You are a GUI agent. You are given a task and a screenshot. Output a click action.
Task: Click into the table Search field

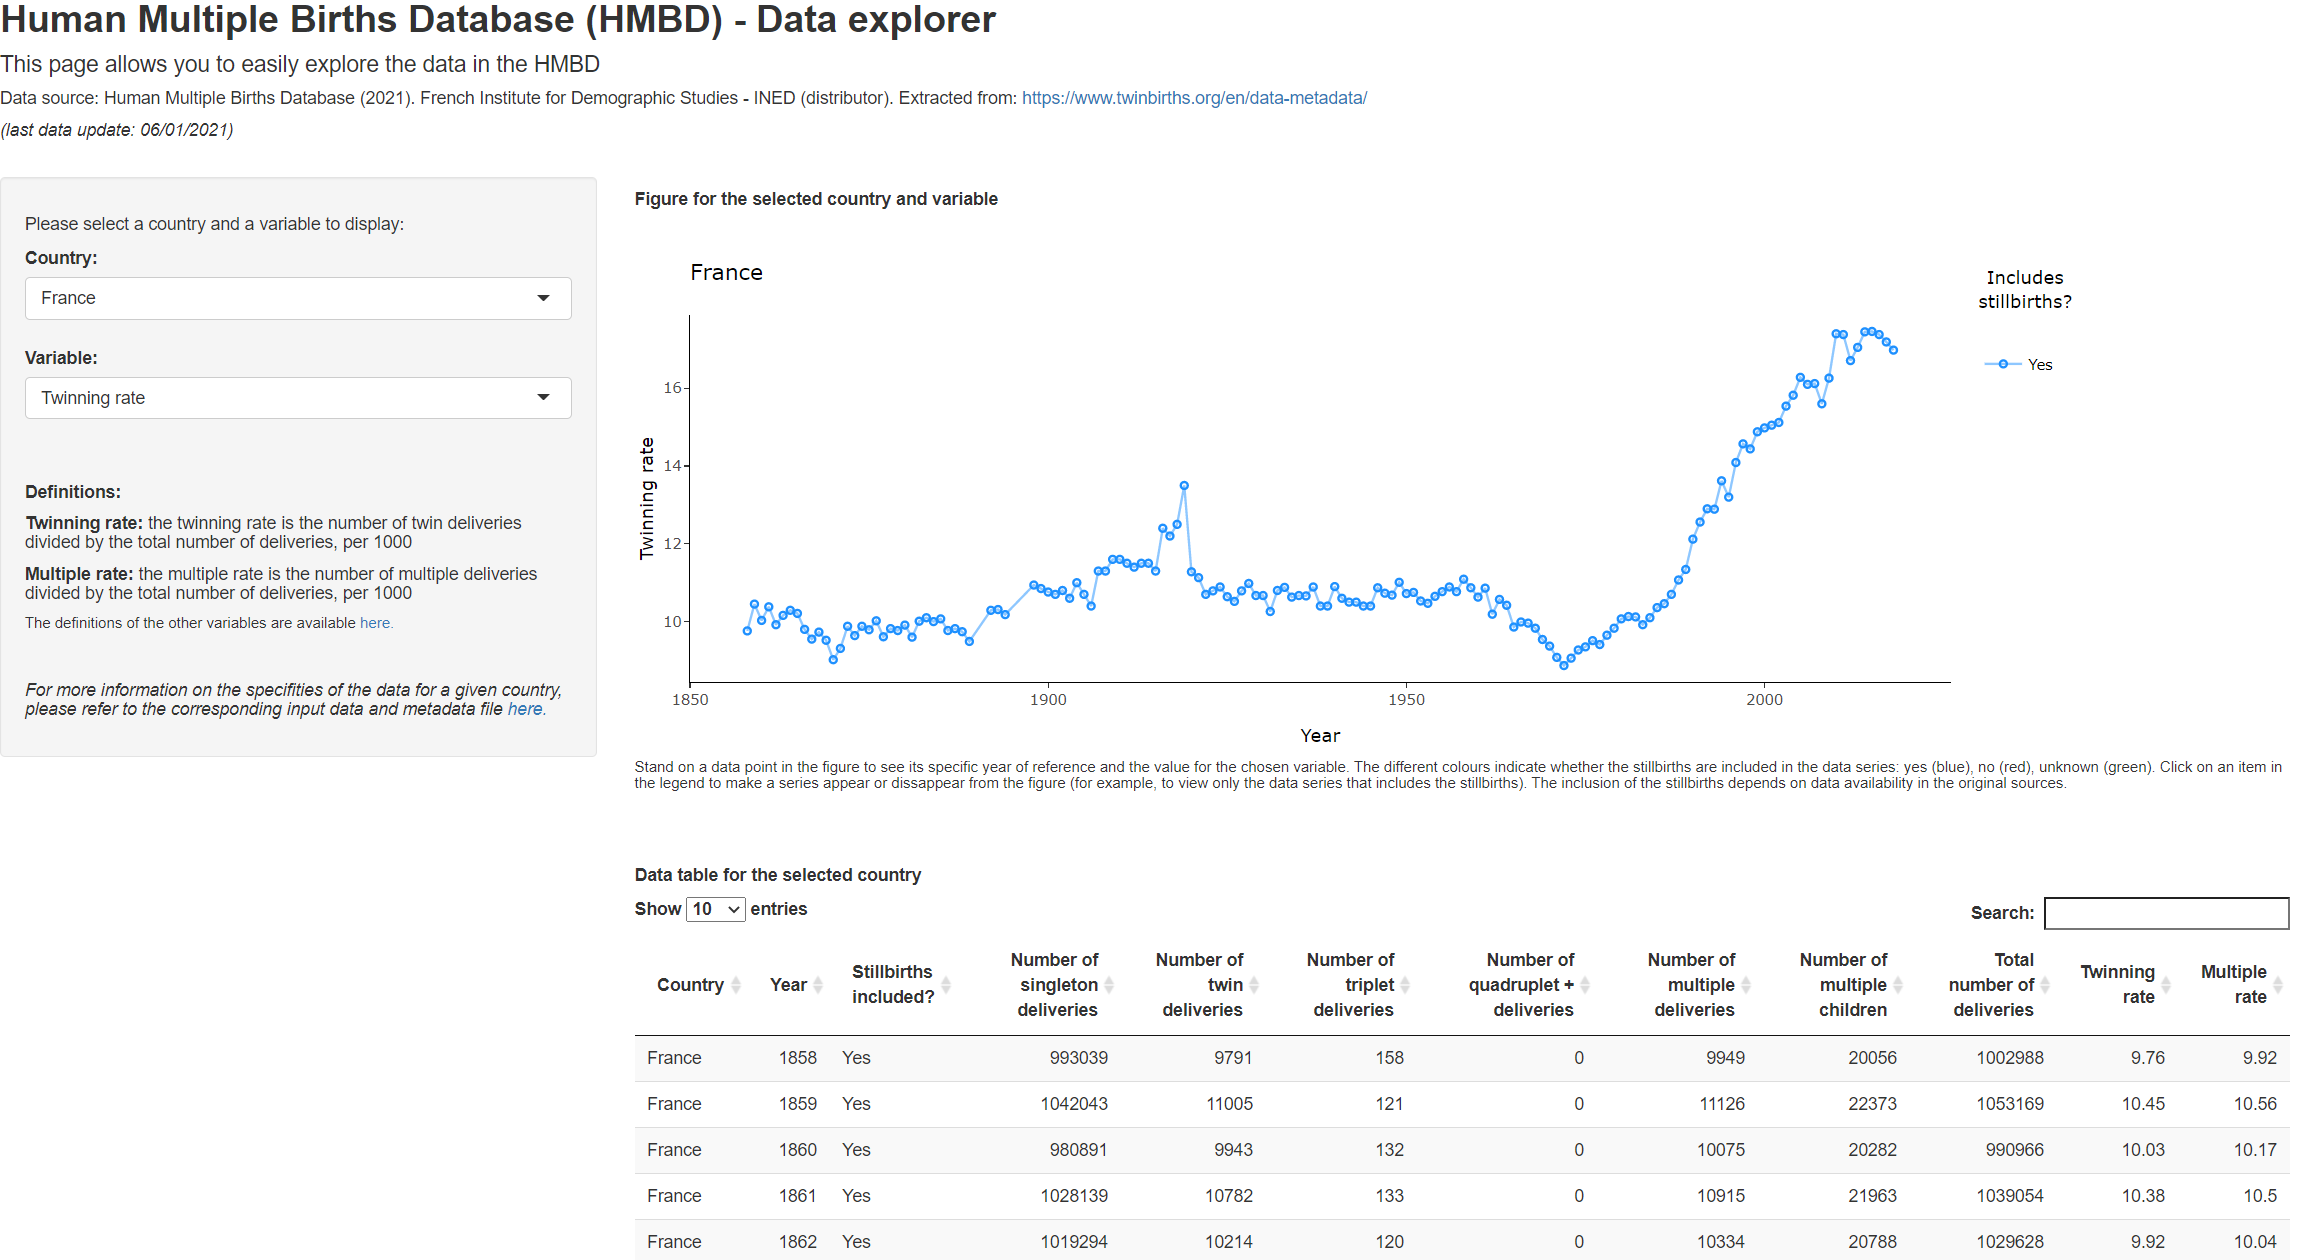(2166, 913)
